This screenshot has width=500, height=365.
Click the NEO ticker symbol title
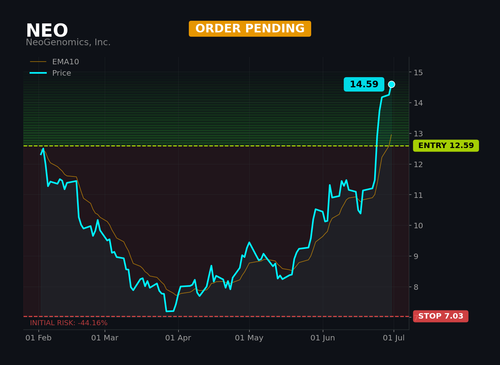[47, 30]
